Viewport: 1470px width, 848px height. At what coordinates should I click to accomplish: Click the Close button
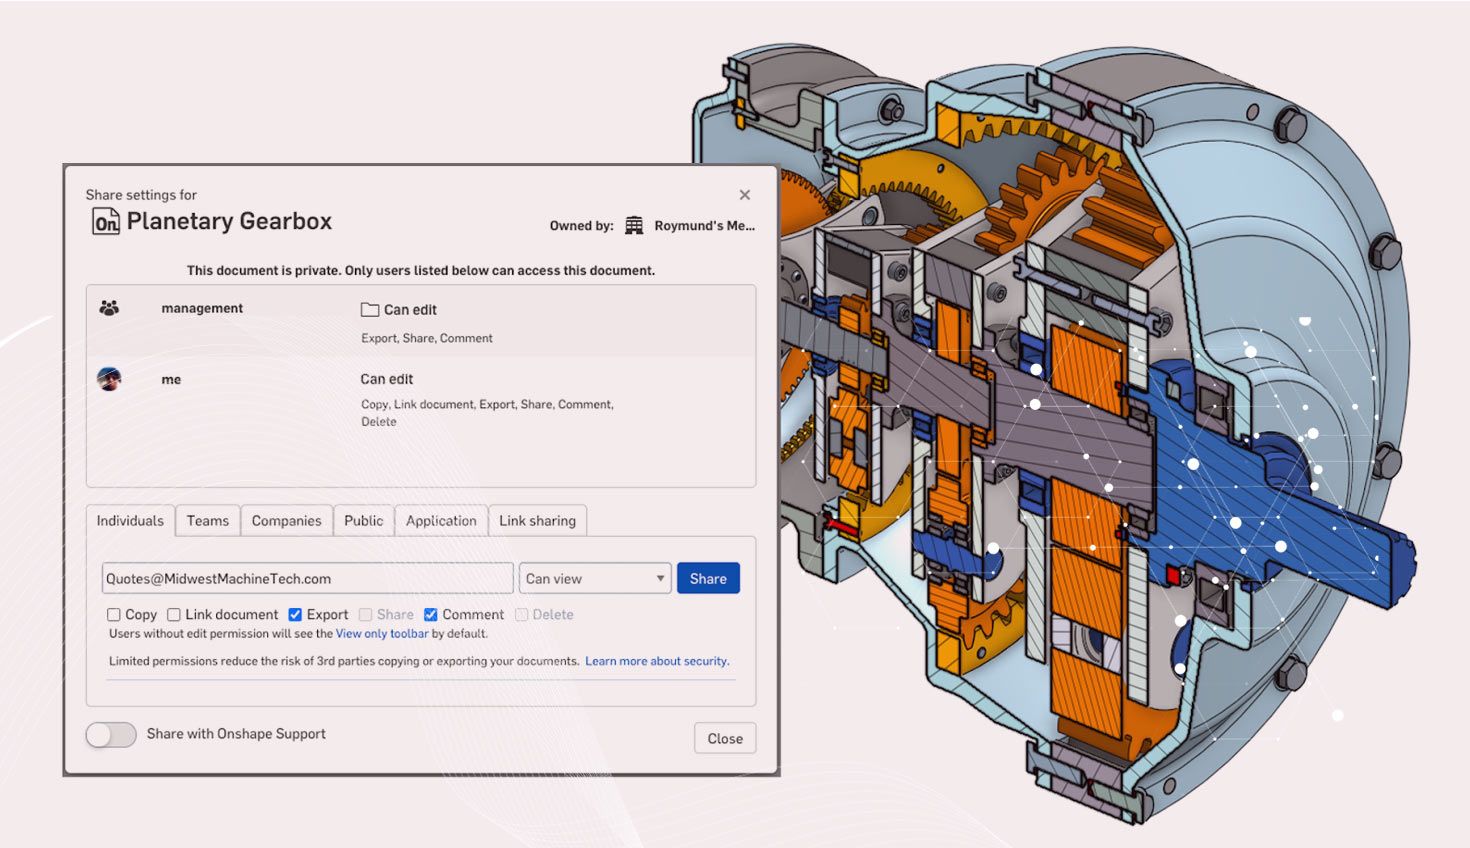(x=725, y=739)
